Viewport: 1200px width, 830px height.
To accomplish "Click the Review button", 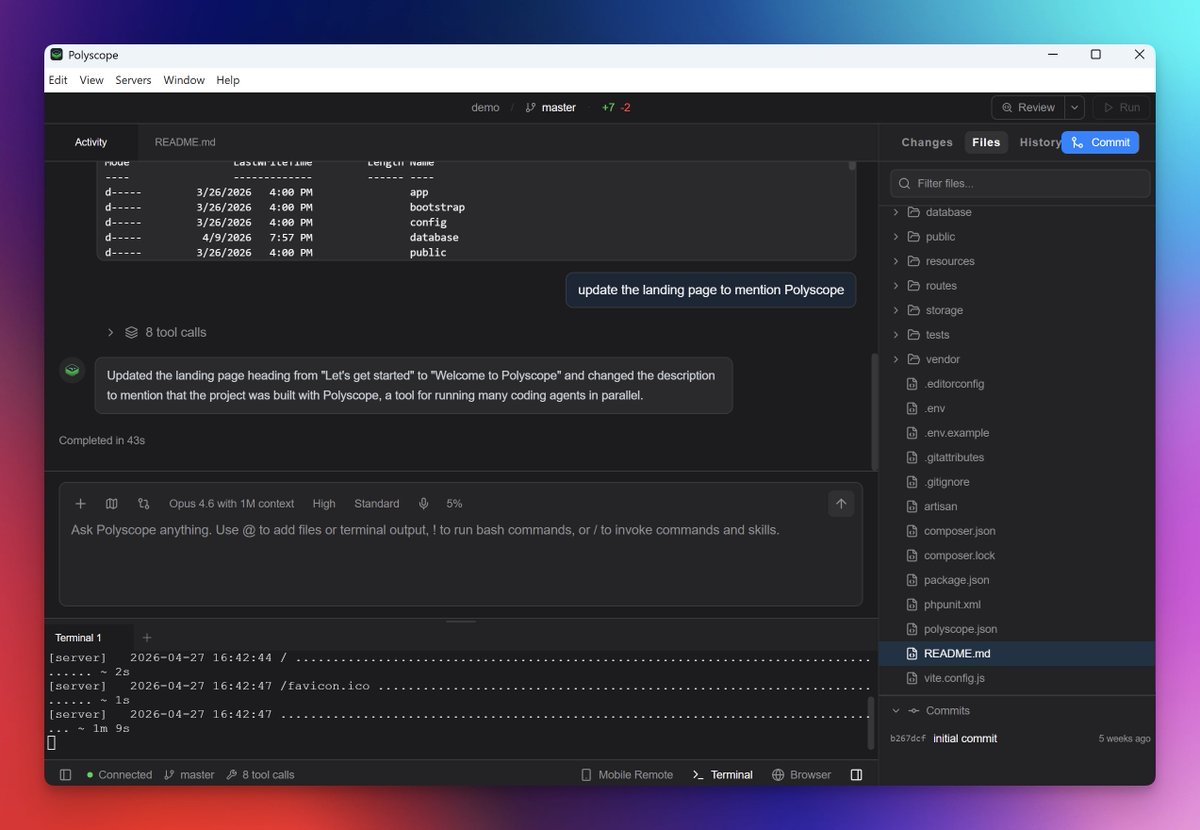I will click(x=1028, y=107).
